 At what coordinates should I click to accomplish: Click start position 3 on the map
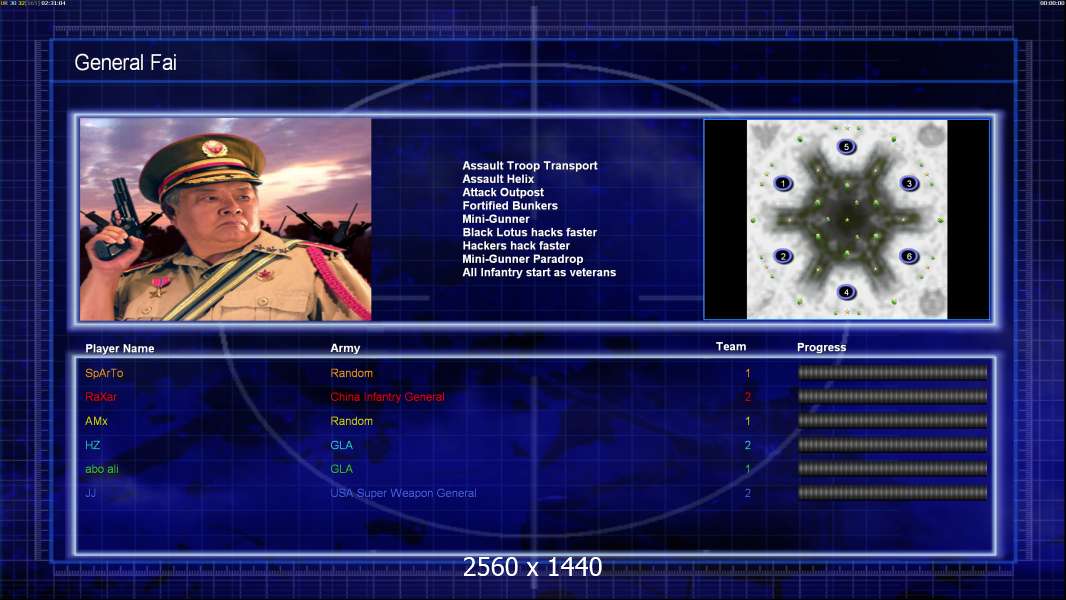(909, 183)
